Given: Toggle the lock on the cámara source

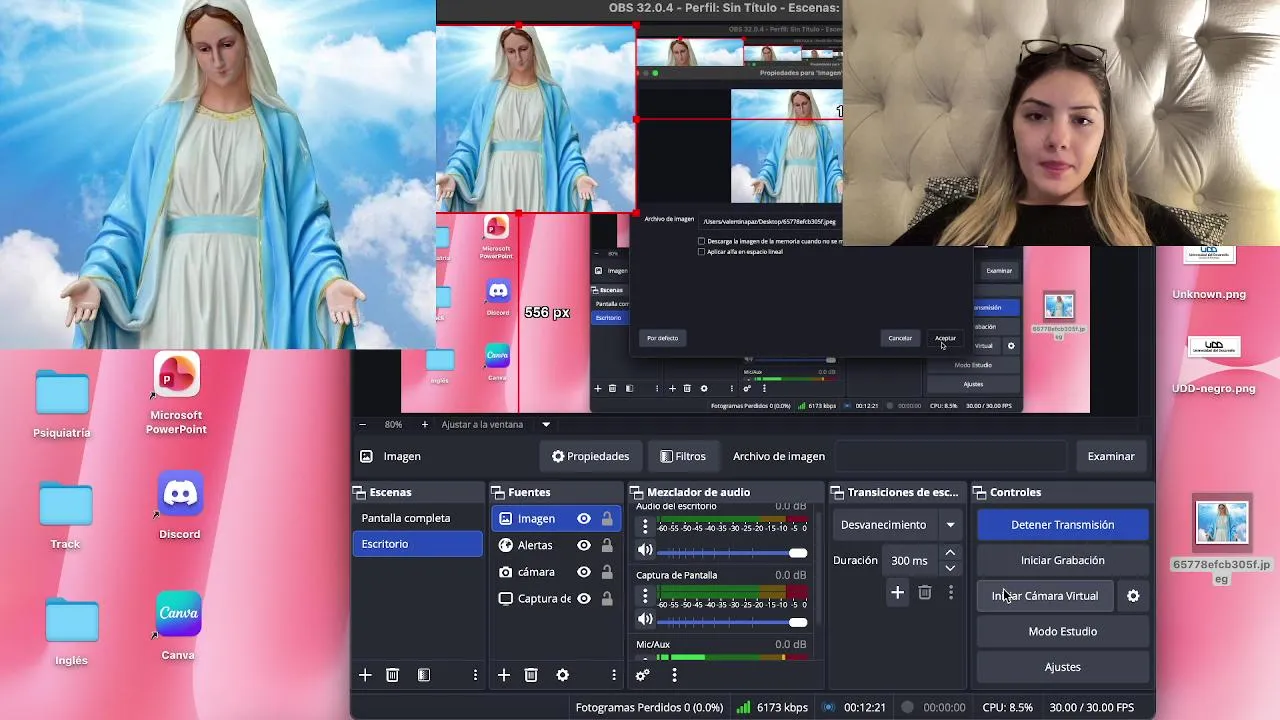Looking at the screenshot, I should pos(607,572).
